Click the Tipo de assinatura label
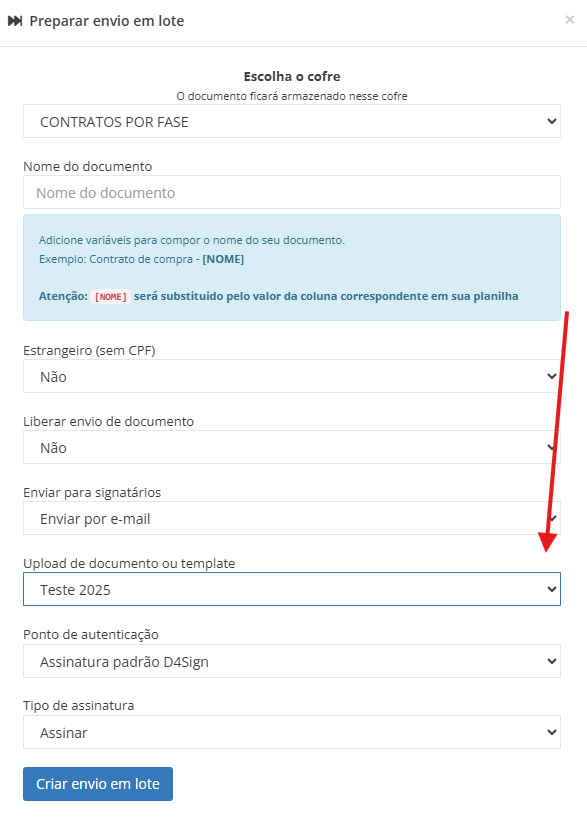This screenshot has width=587, height=827. point(79,705)
